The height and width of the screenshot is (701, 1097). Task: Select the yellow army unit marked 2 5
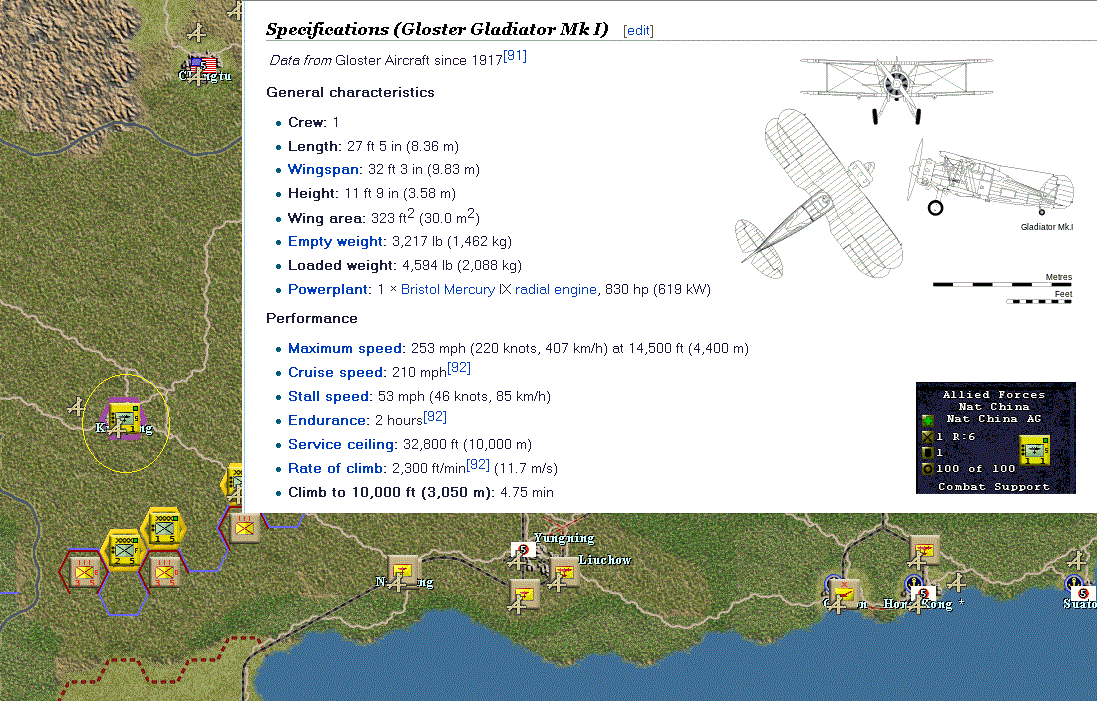click(x=125, y=549)
